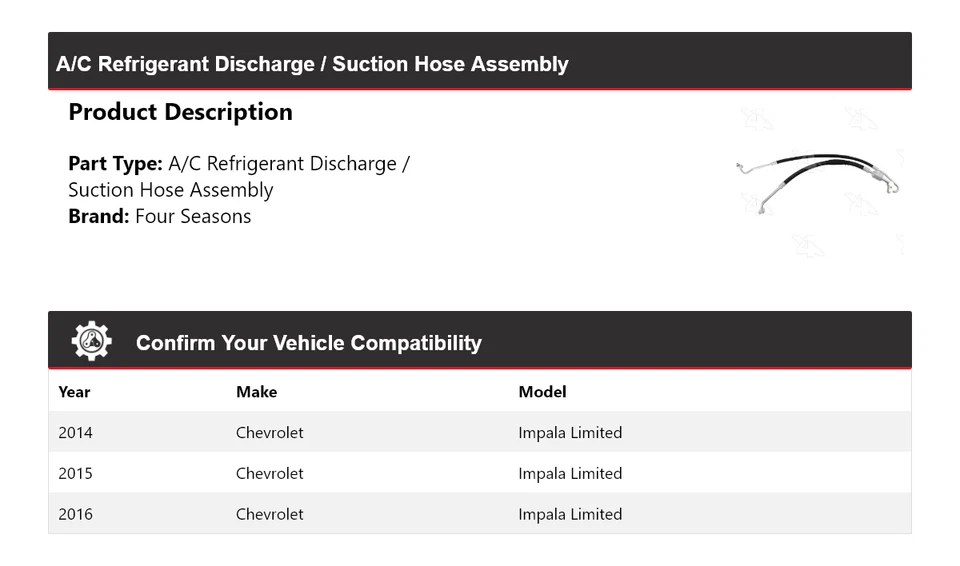Select the Product Description heading
The height and width of the screenshot is (566, 960).
(180, 112)
